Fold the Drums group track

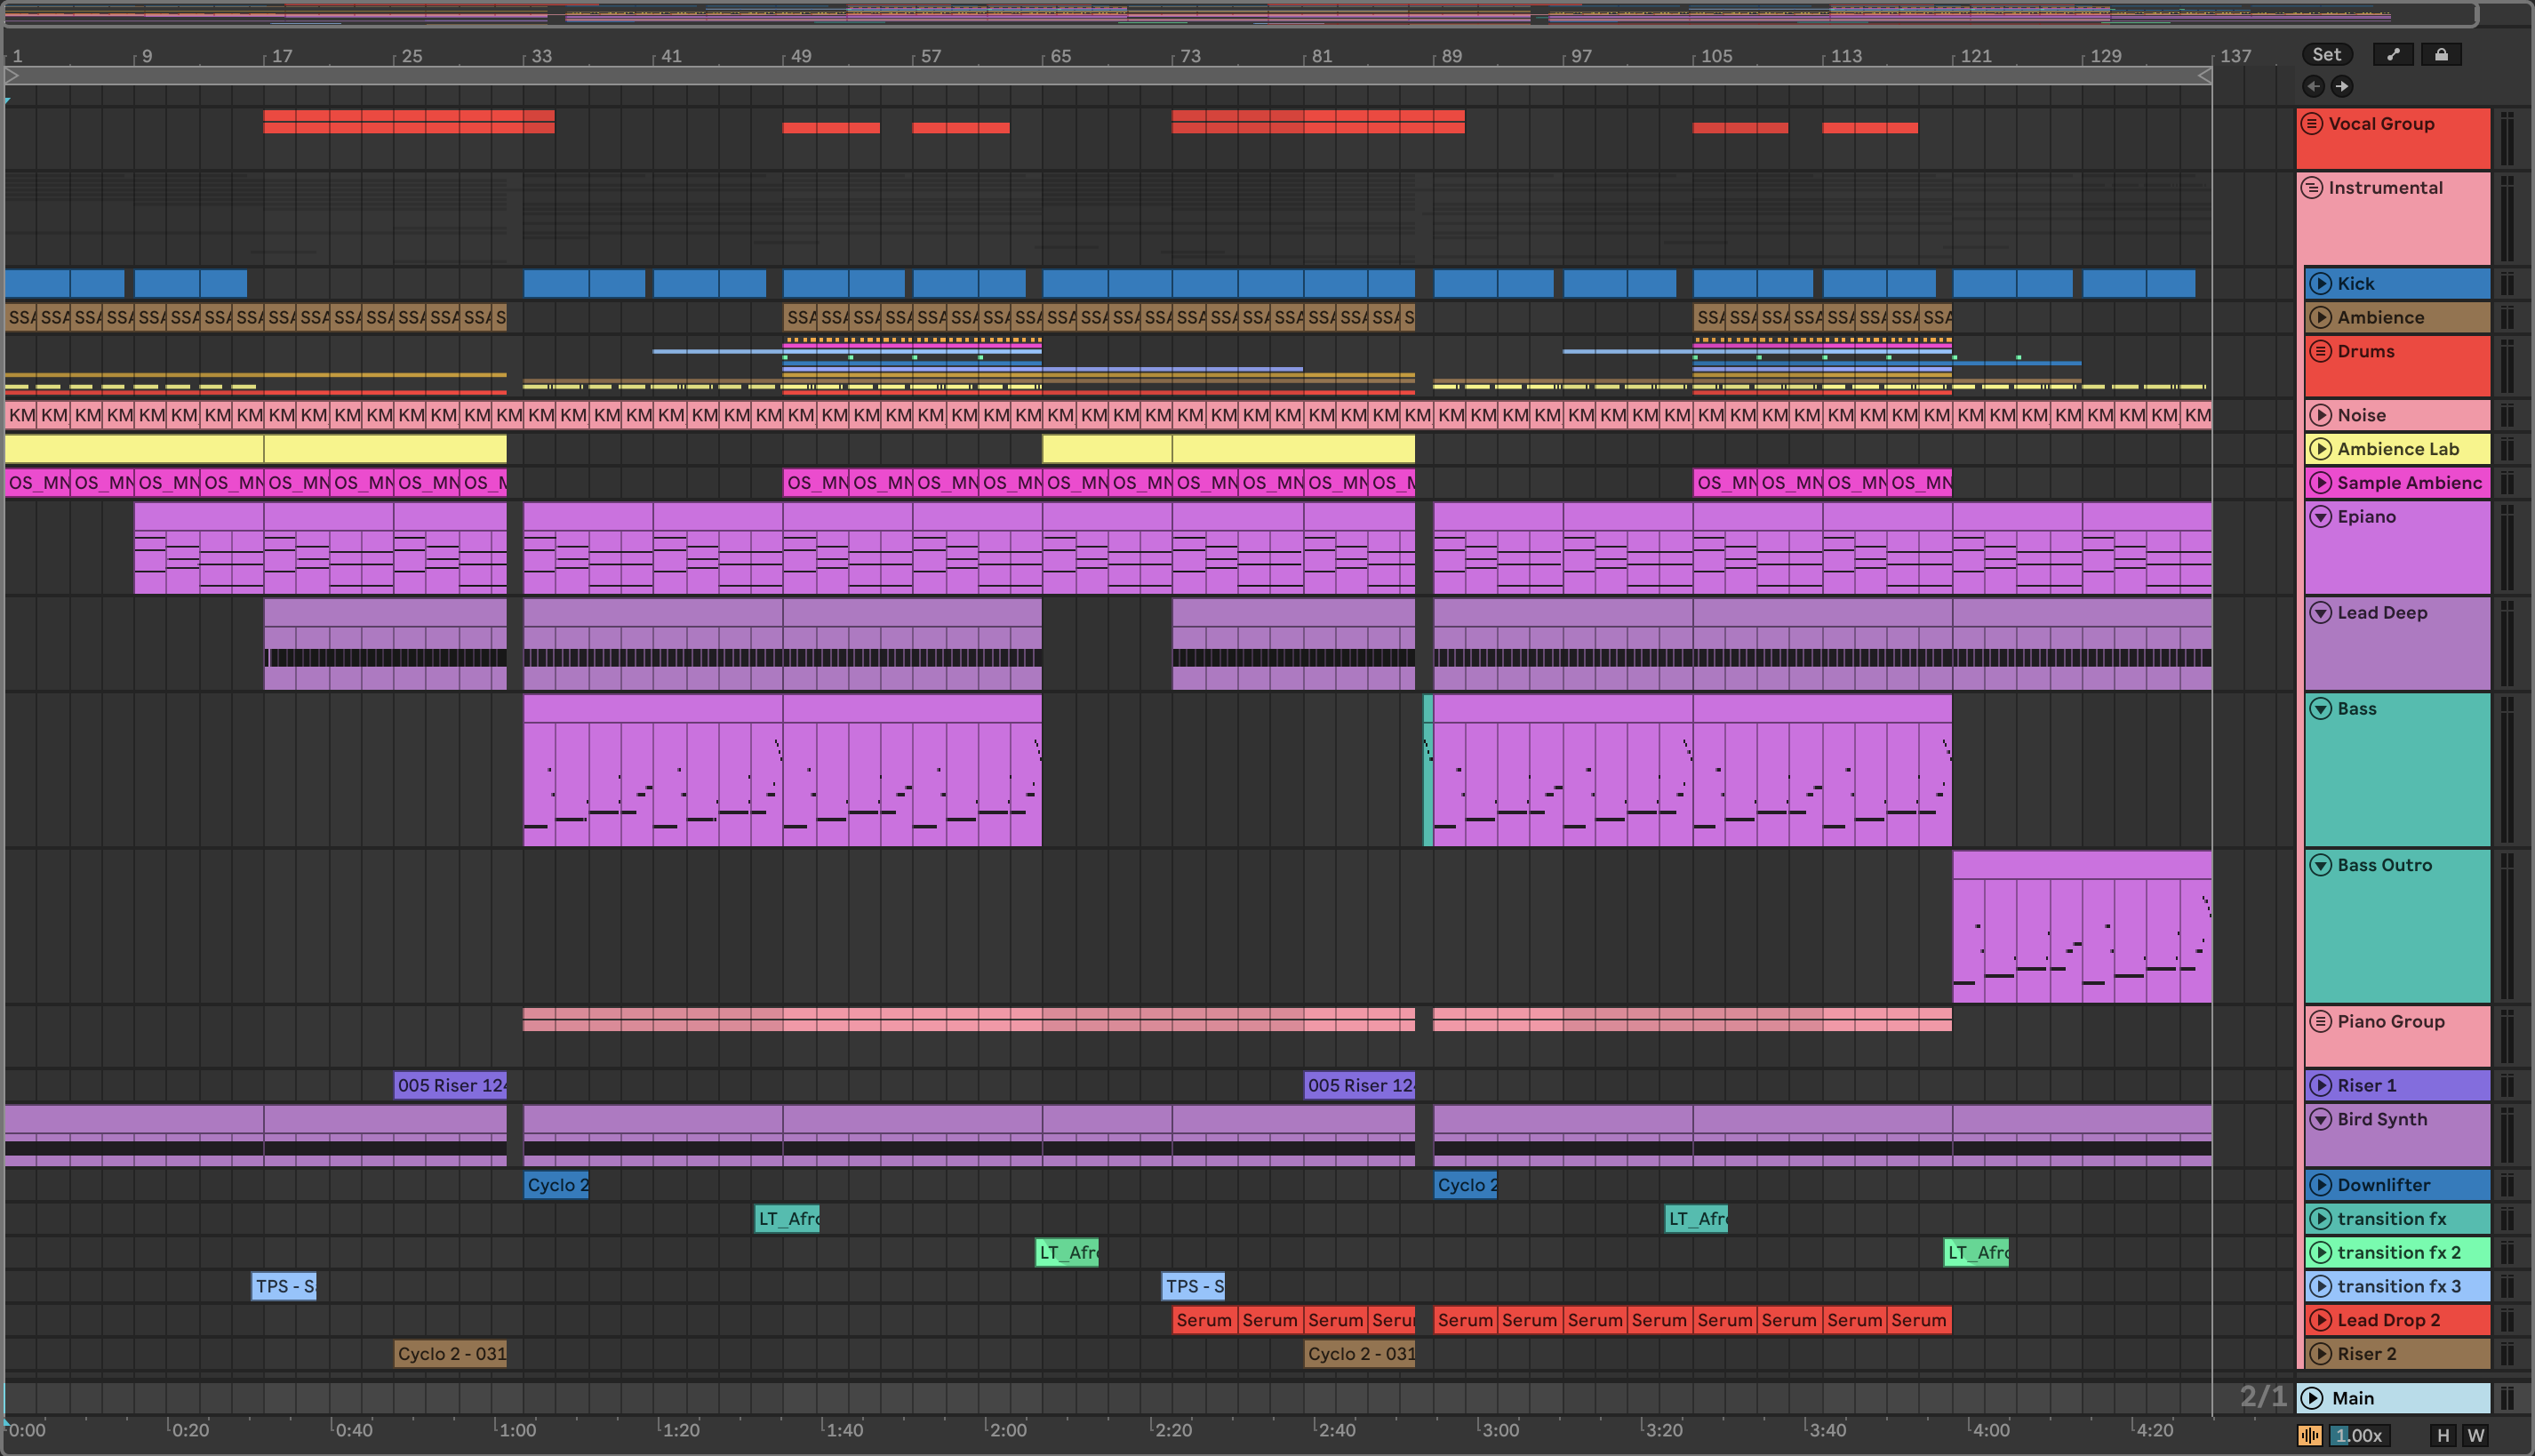tap(2320, 351)
